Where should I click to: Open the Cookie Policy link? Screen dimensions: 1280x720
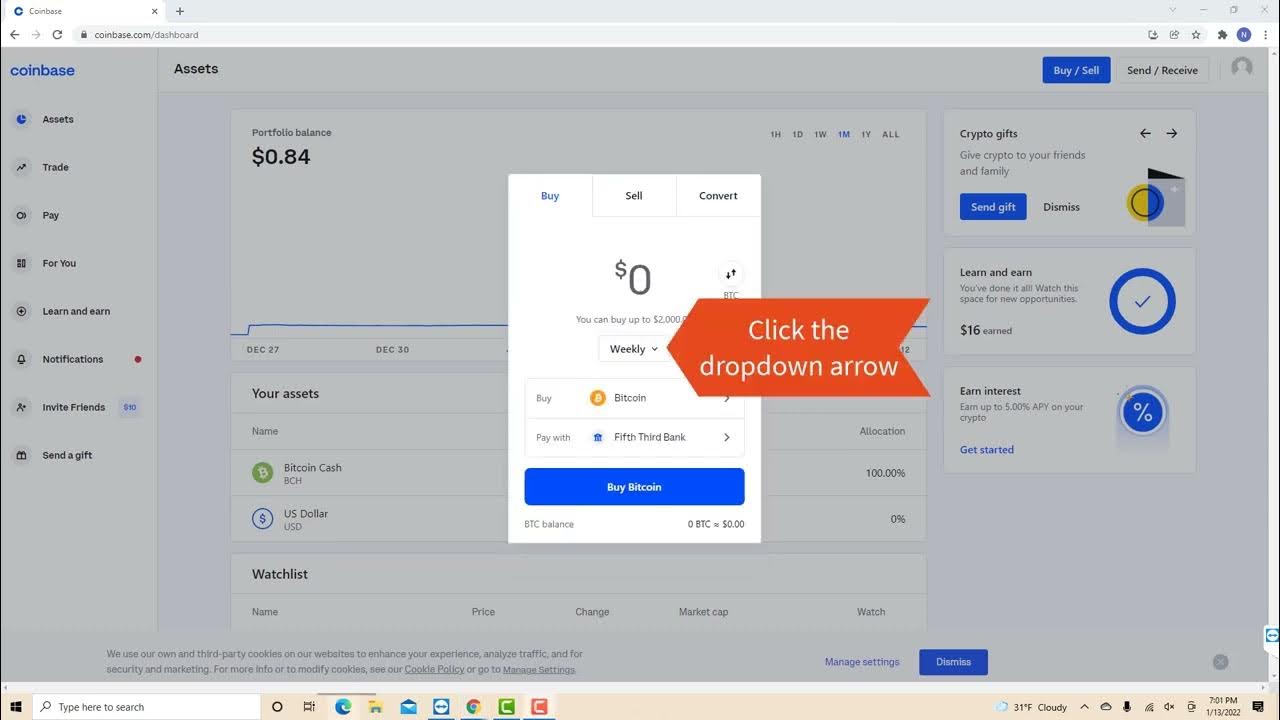point(434,669)
